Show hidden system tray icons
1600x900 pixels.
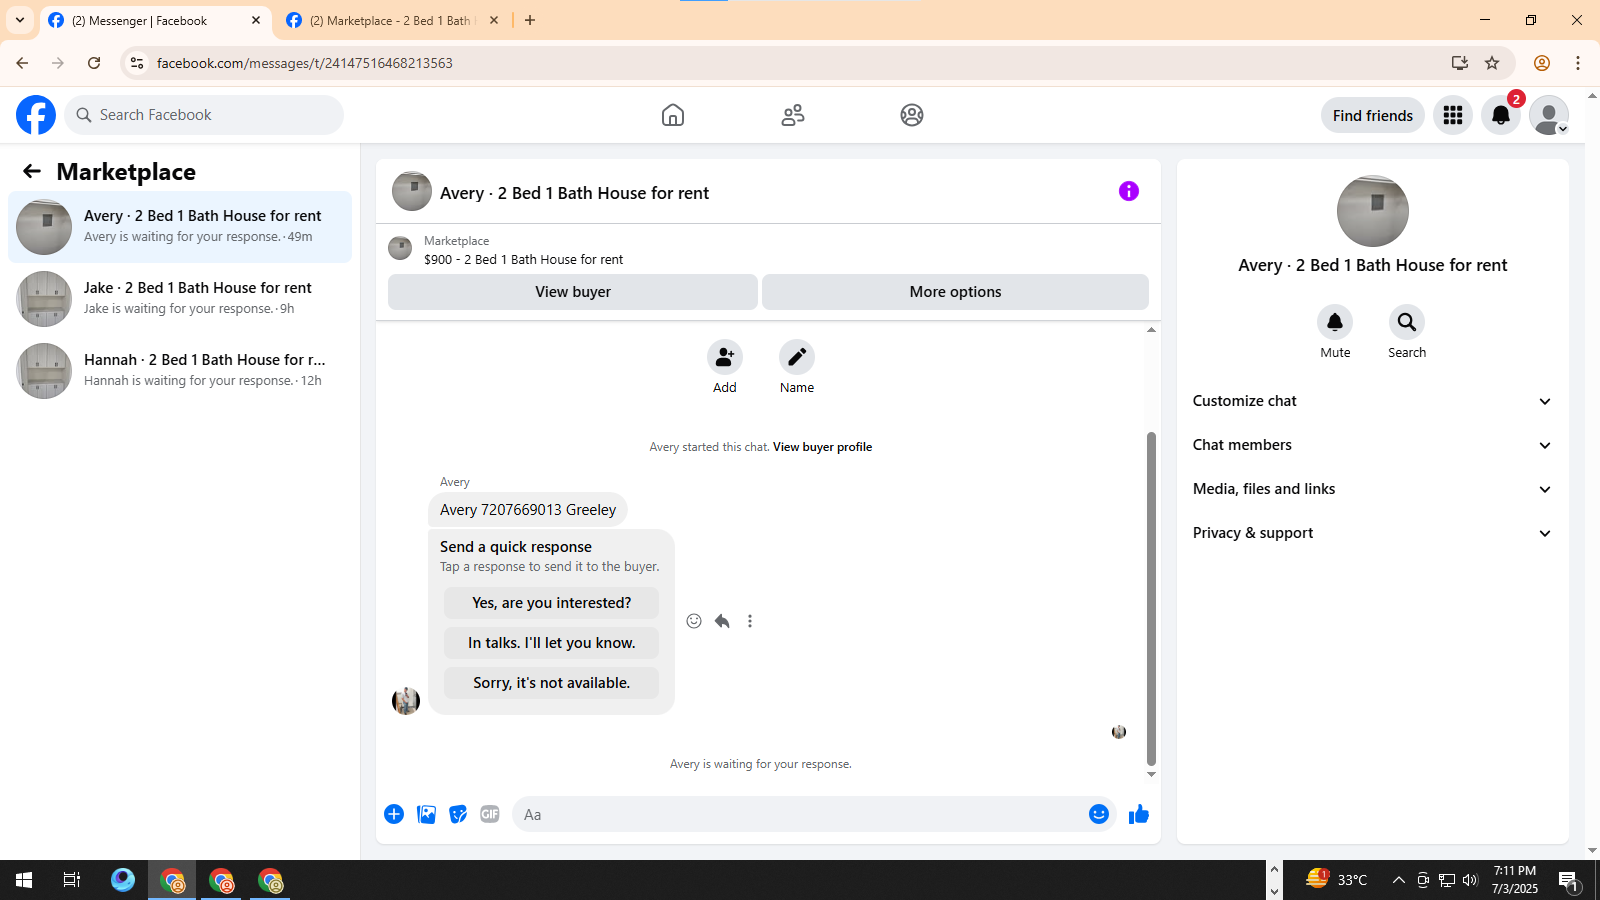(x=1398, y=880)
